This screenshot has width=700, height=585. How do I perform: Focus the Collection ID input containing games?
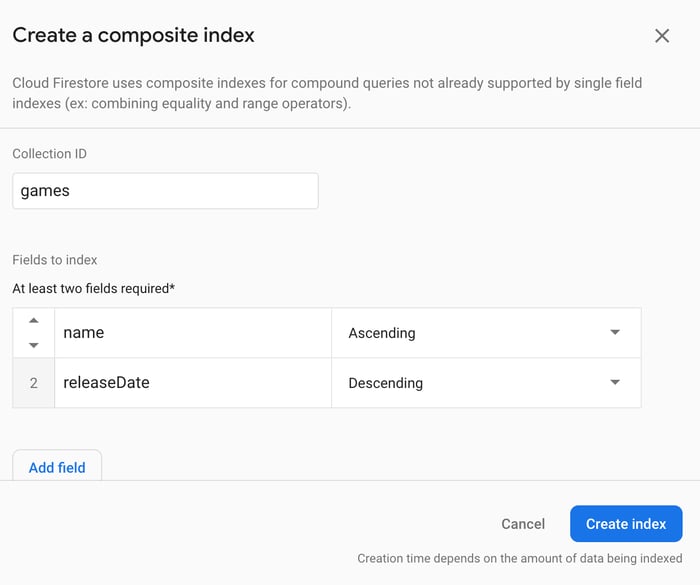(165, 191)
